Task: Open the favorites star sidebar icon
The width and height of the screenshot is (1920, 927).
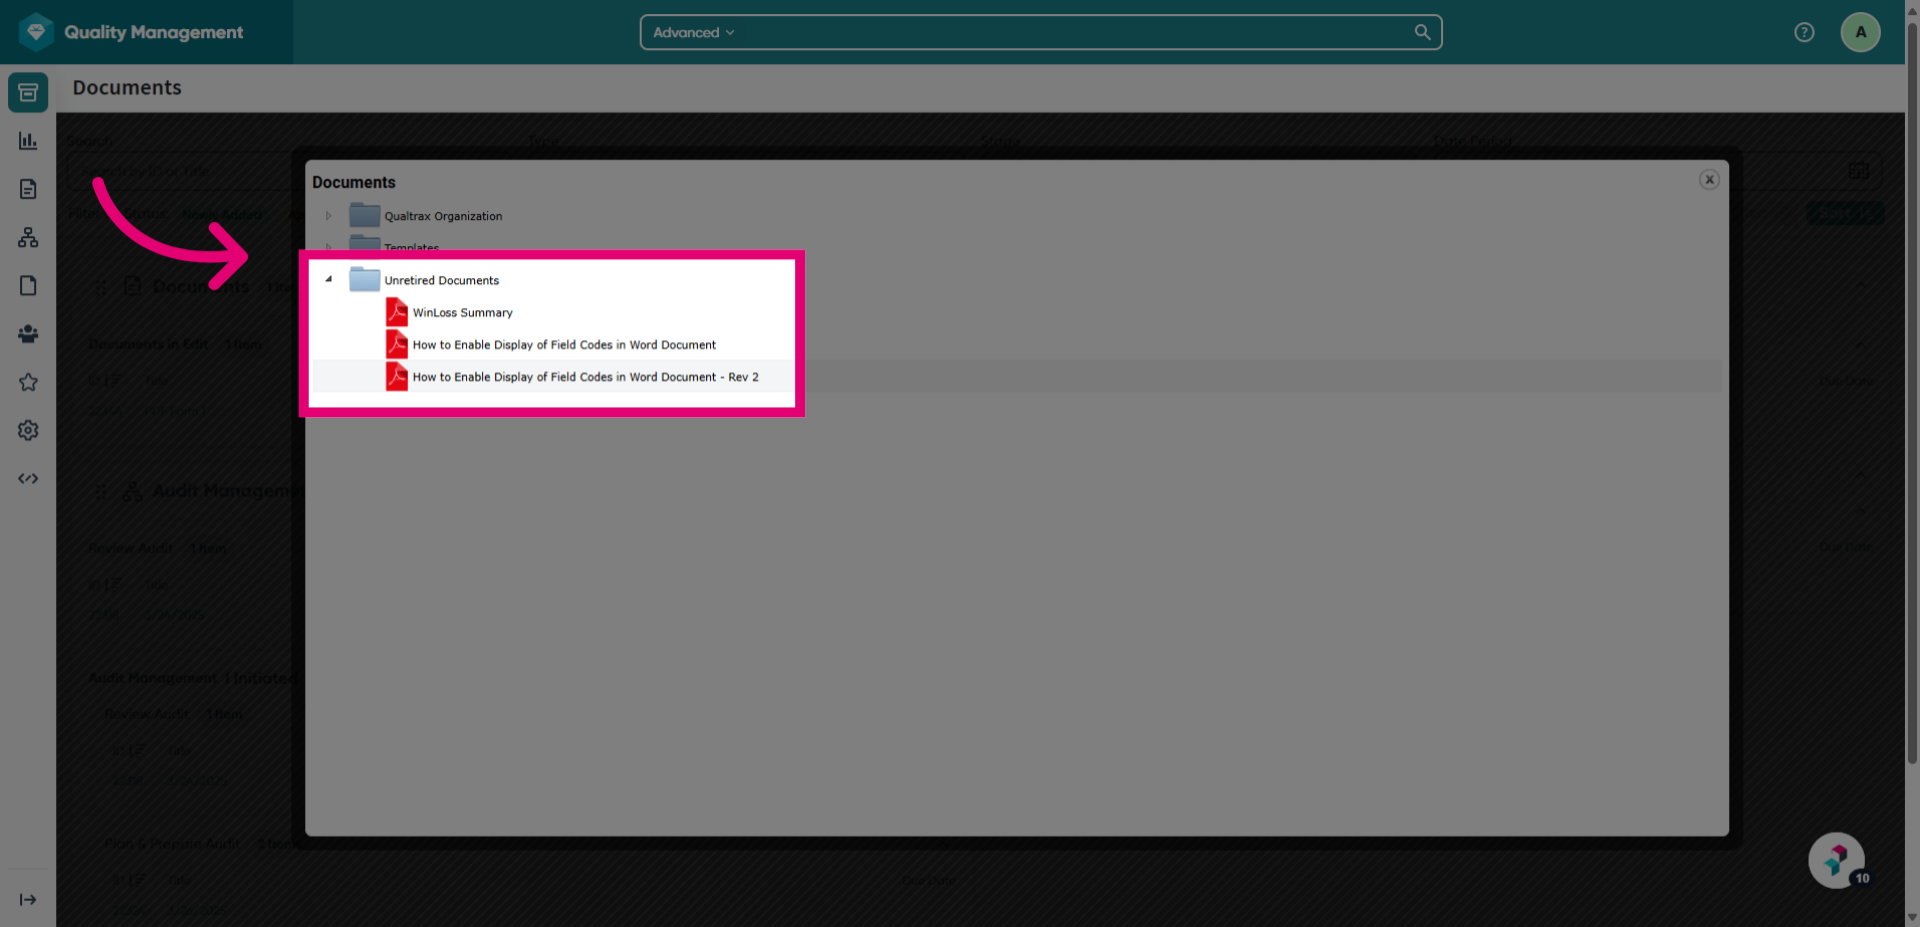Action: (28, 382)
